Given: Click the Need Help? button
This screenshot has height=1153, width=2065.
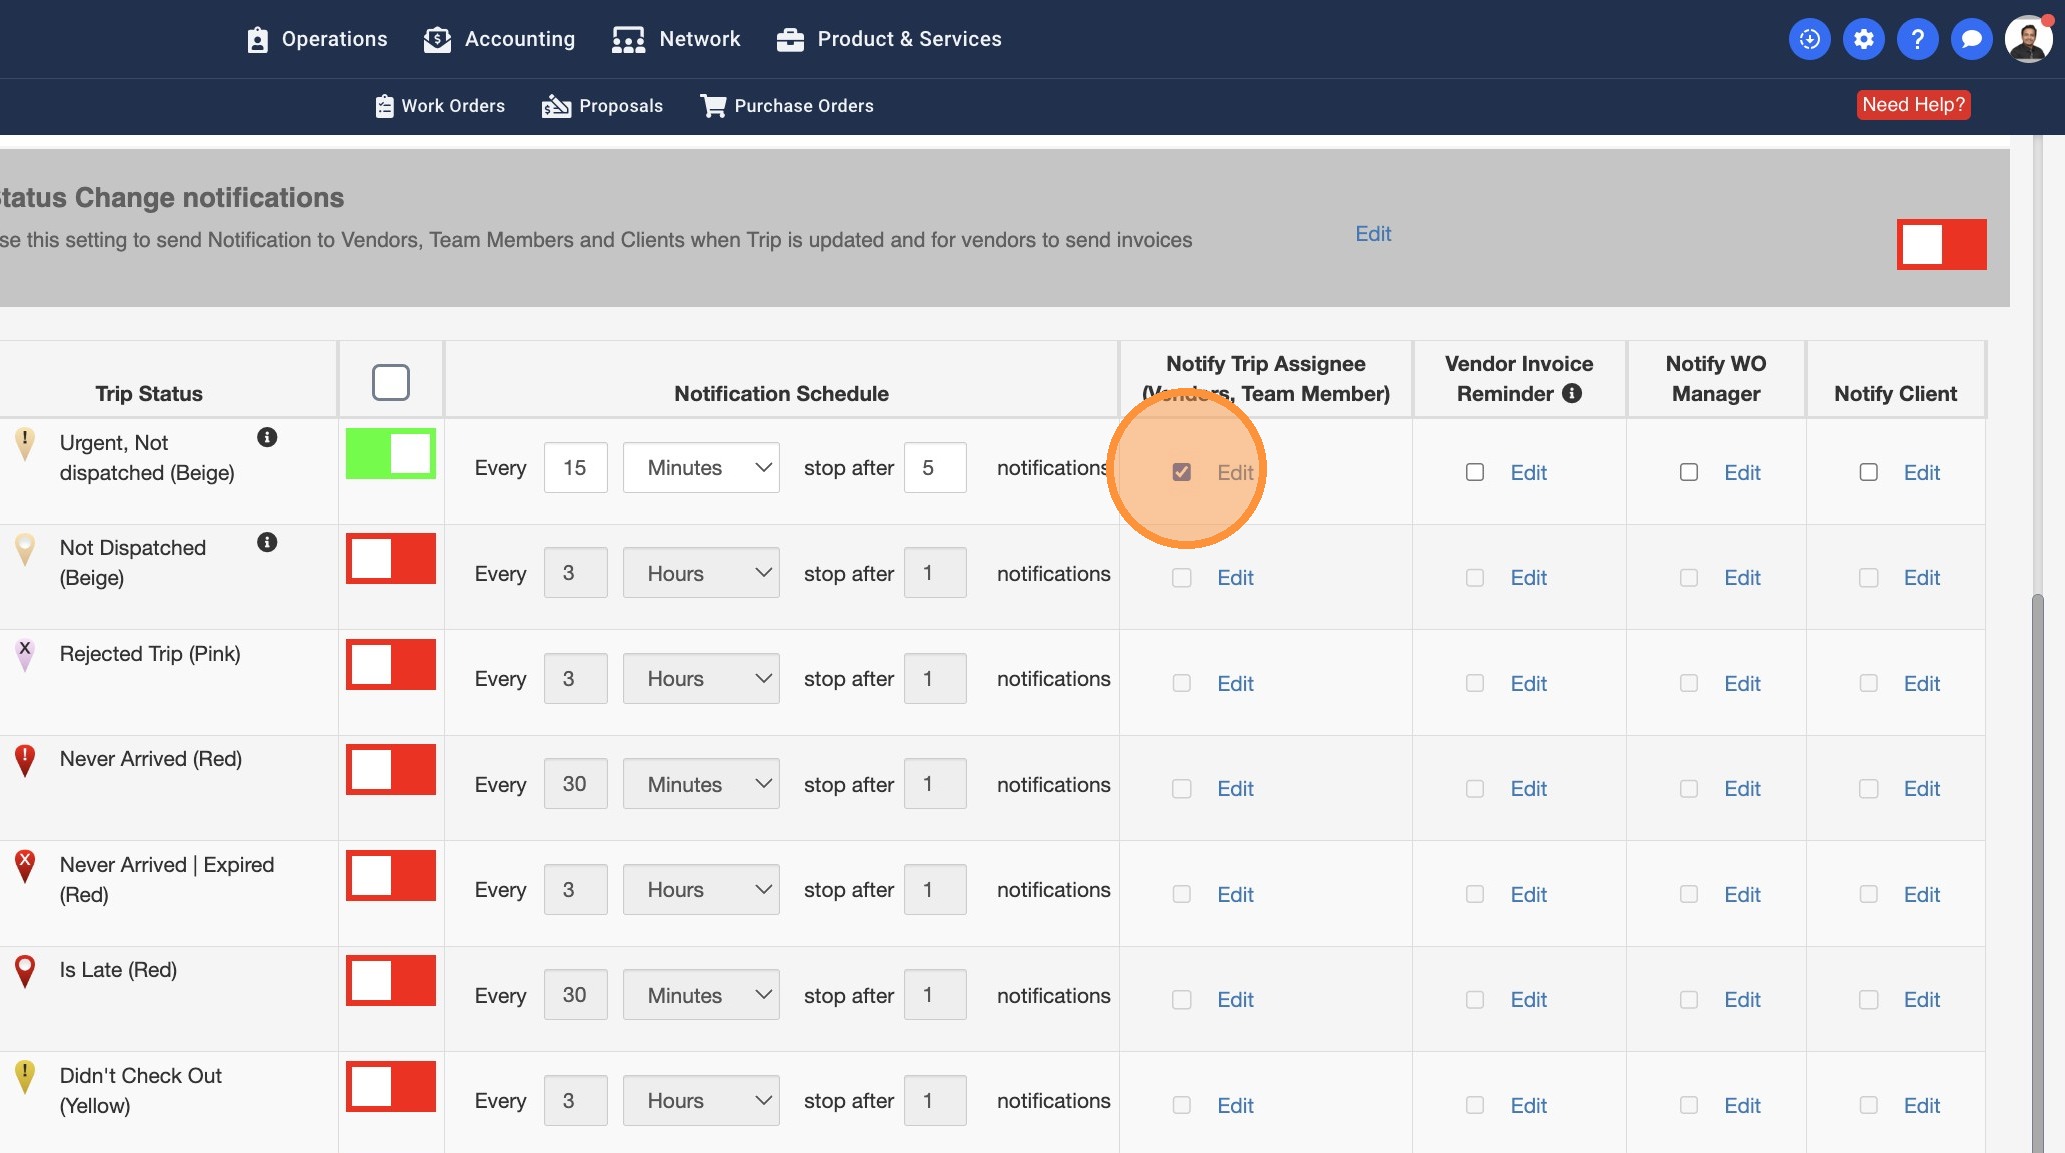Looking at the screenshot, I should pos(1913,105).
